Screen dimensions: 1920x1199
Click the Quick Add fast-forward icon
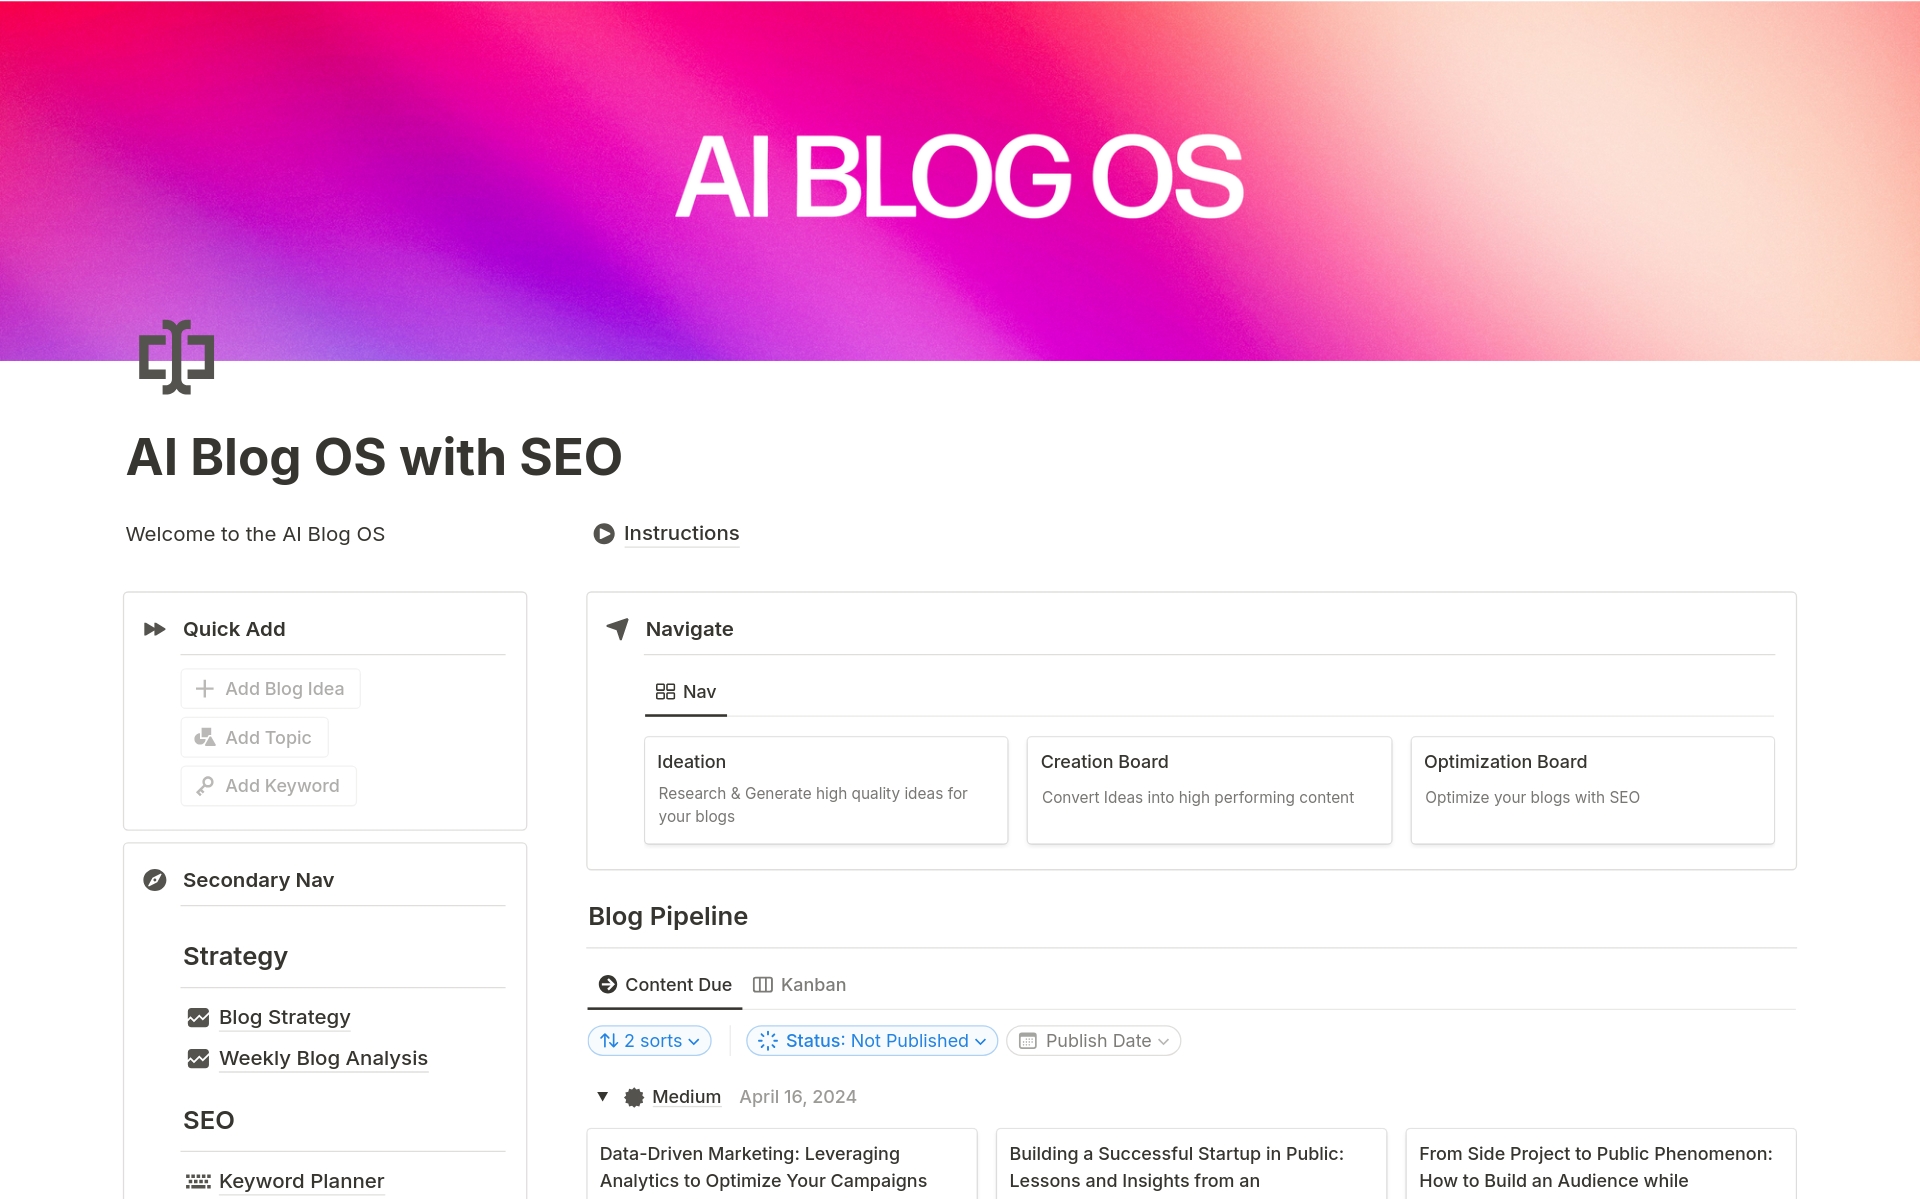click(x=155, y=629)
